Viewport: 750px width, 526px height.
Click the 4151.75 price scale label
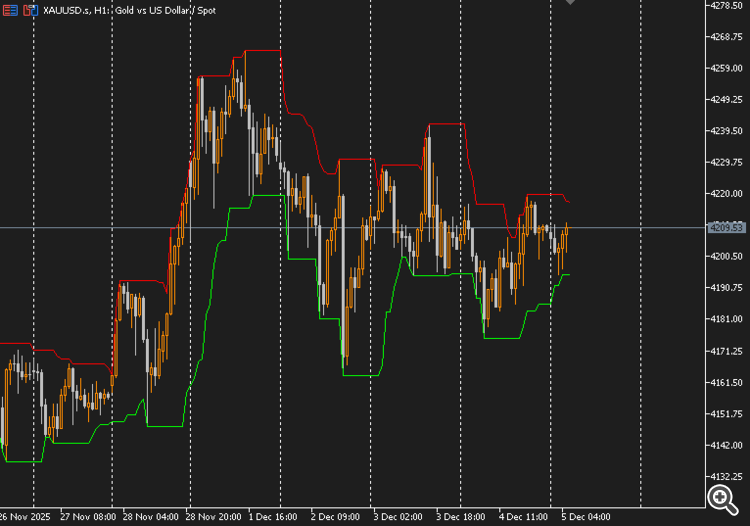(x=726, y=414)
